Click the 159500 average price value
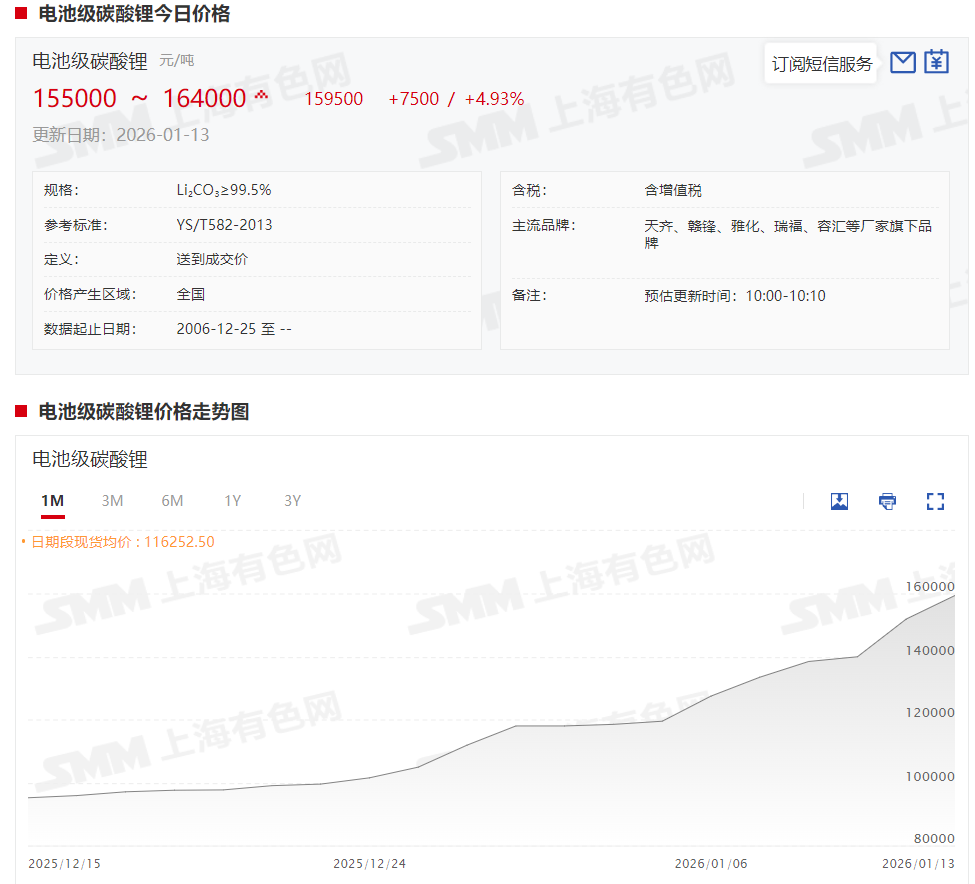 (333, 99)
